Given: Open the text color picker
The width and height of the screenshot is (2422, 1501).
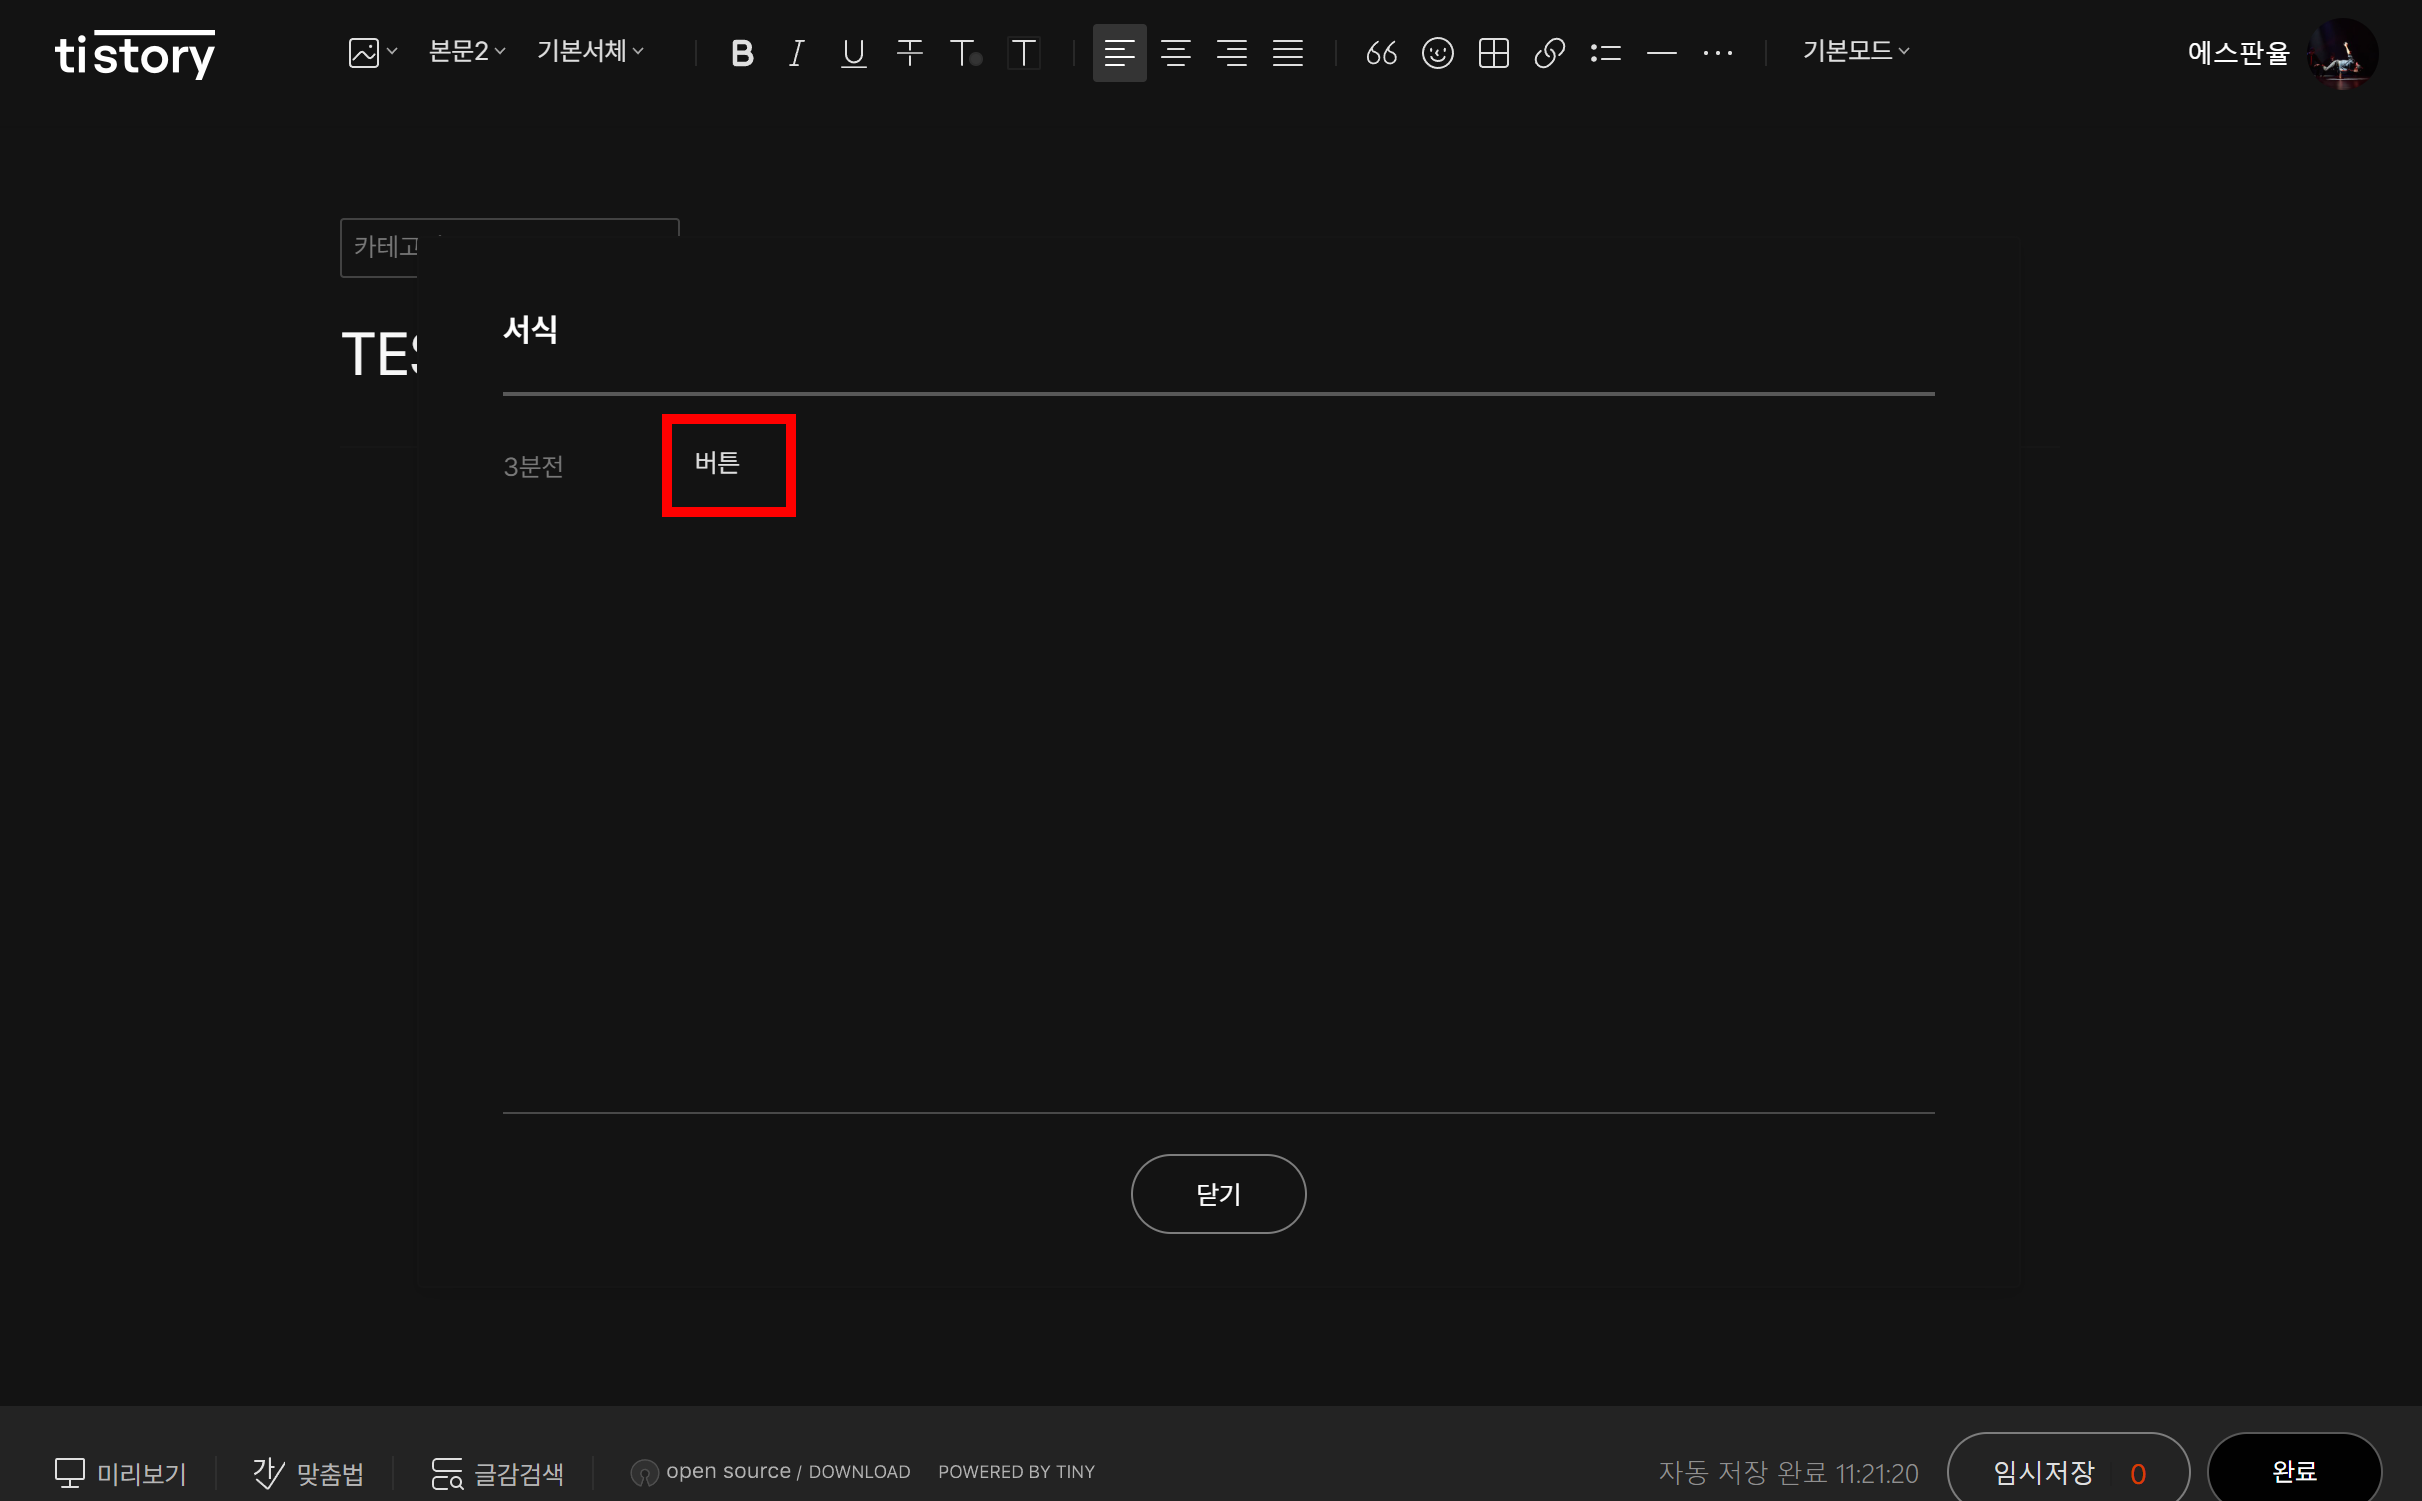Looking at the screenshot, I should point(965,53).
